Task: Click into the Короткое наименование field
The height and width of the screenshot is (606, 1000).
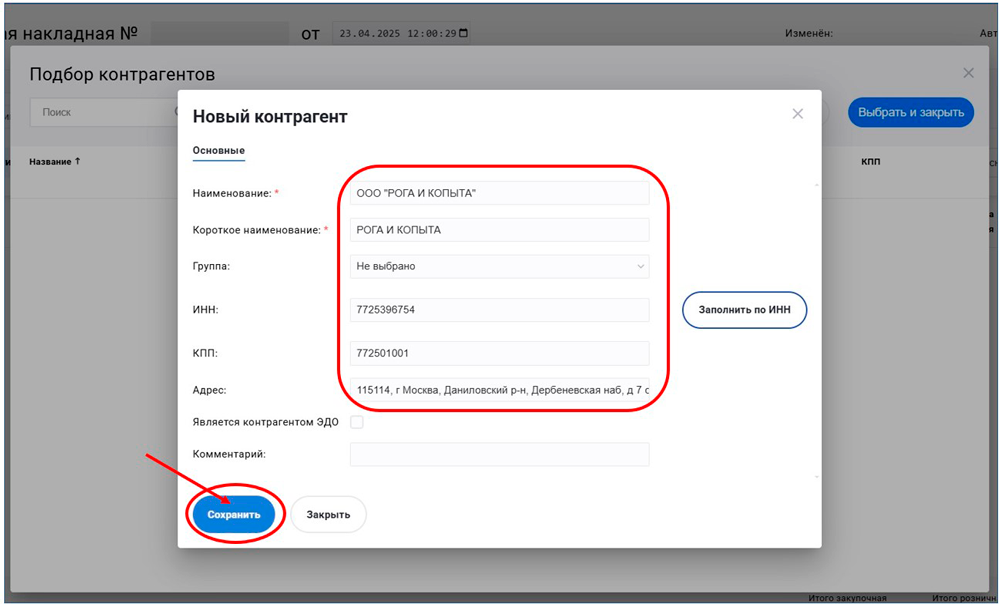Action: (499, 230)
